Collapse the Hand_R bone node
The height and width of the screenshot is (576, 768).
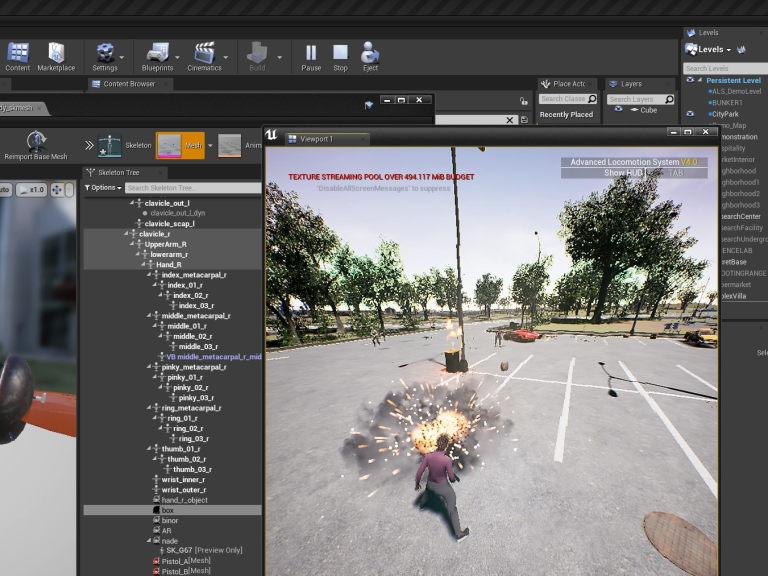[144, 264]
